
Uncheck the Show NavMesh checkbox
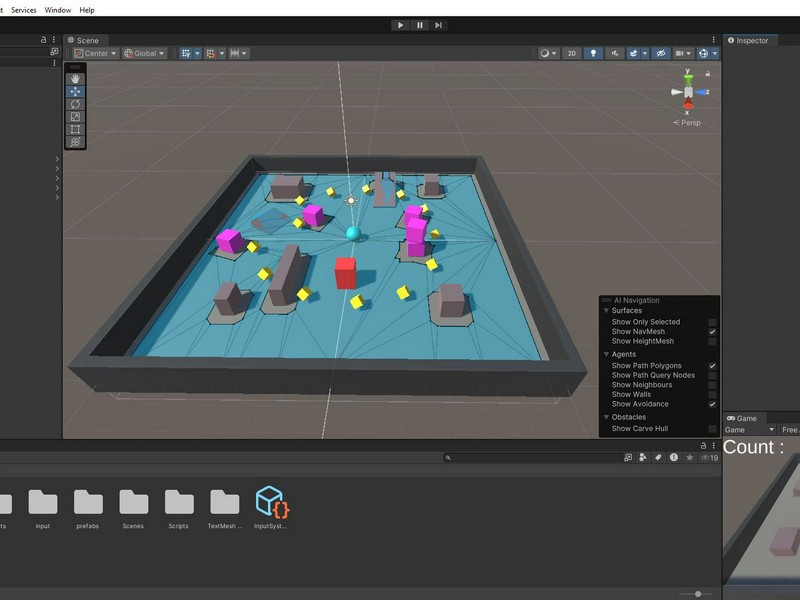pos(712,332)
